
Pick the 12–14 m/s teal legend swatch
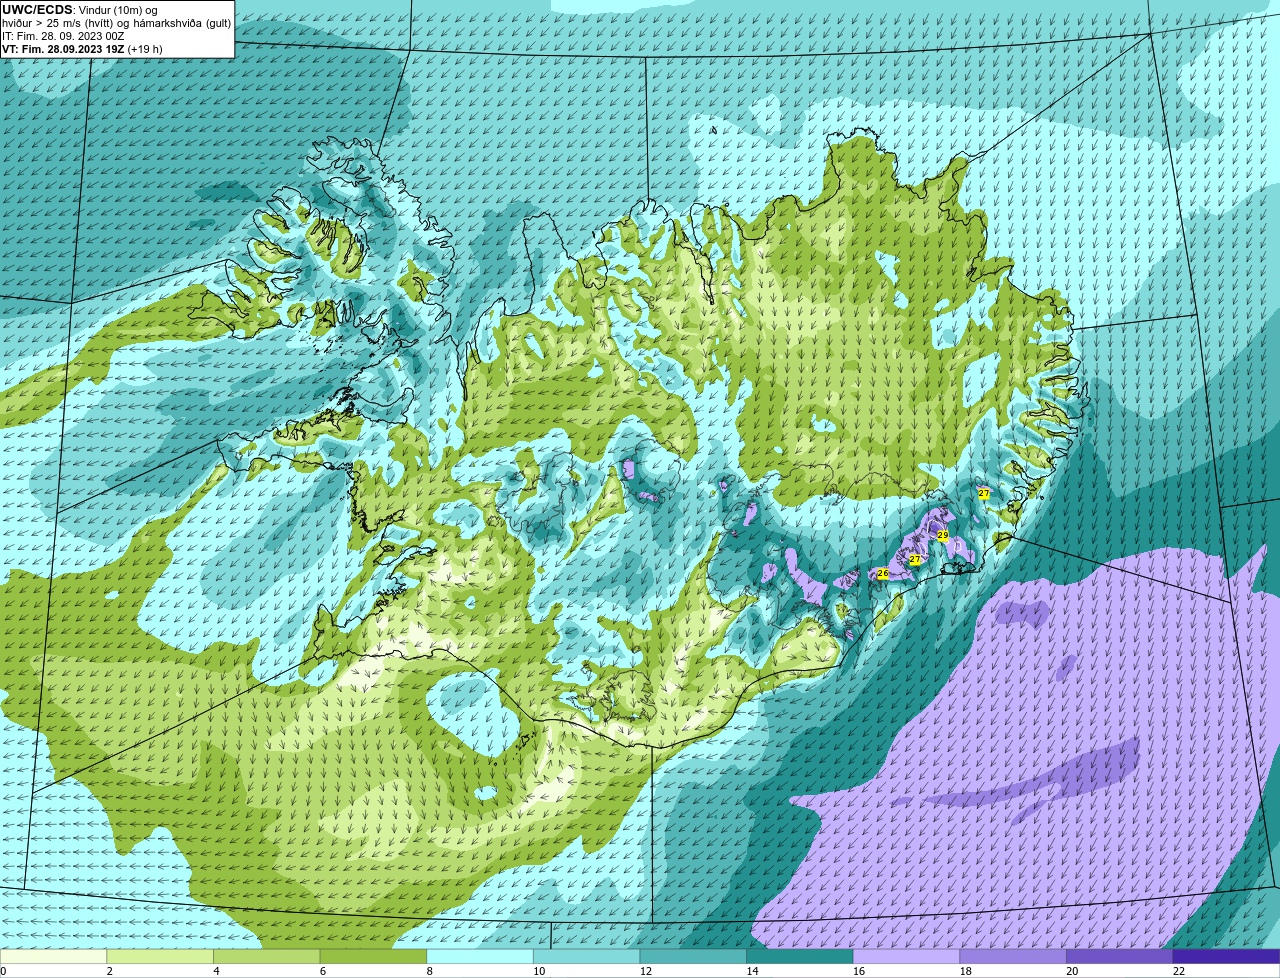tap(693, 956)
